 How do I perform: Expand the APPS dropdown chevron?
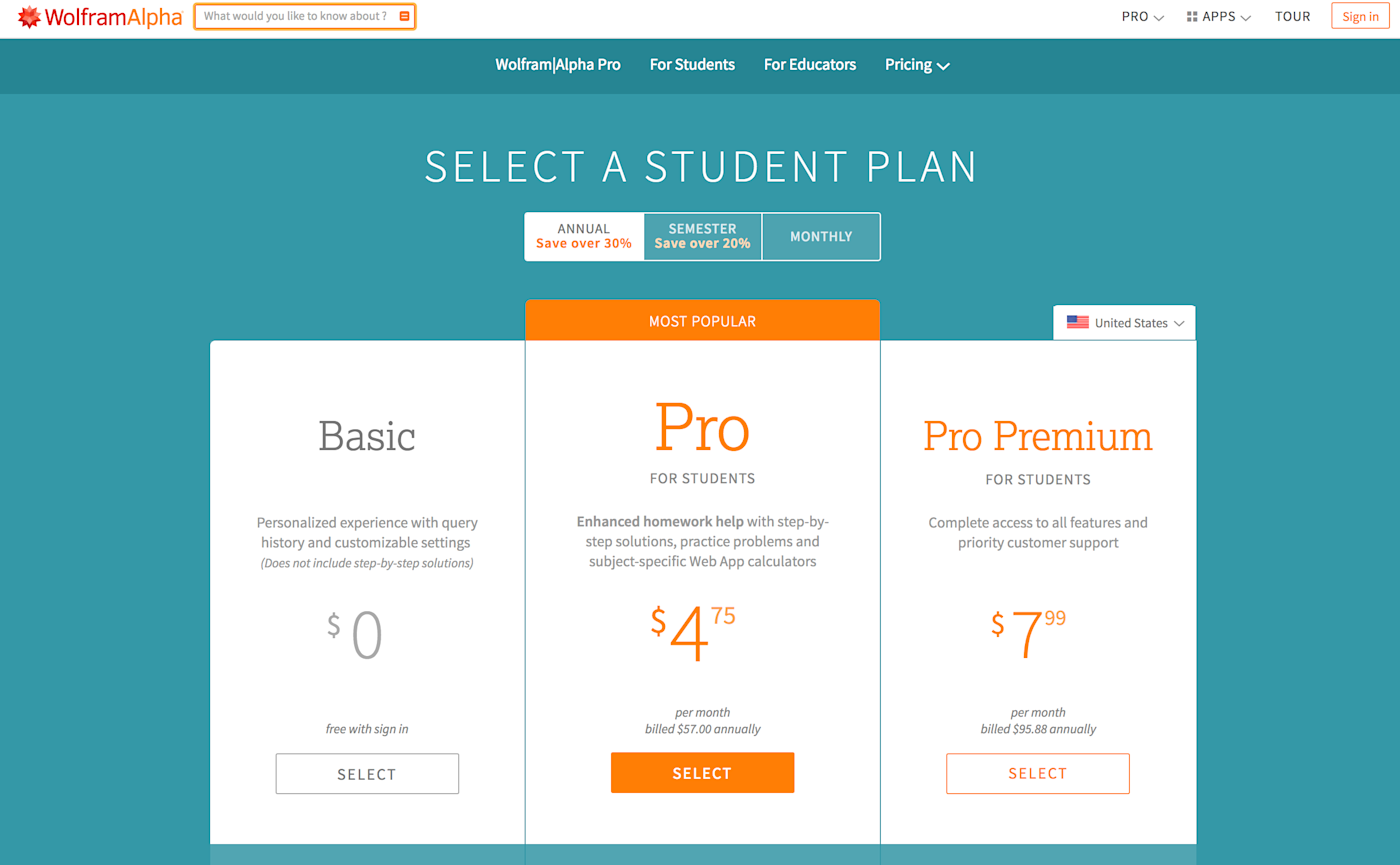pyautogui.click(x=1246, y=18)
